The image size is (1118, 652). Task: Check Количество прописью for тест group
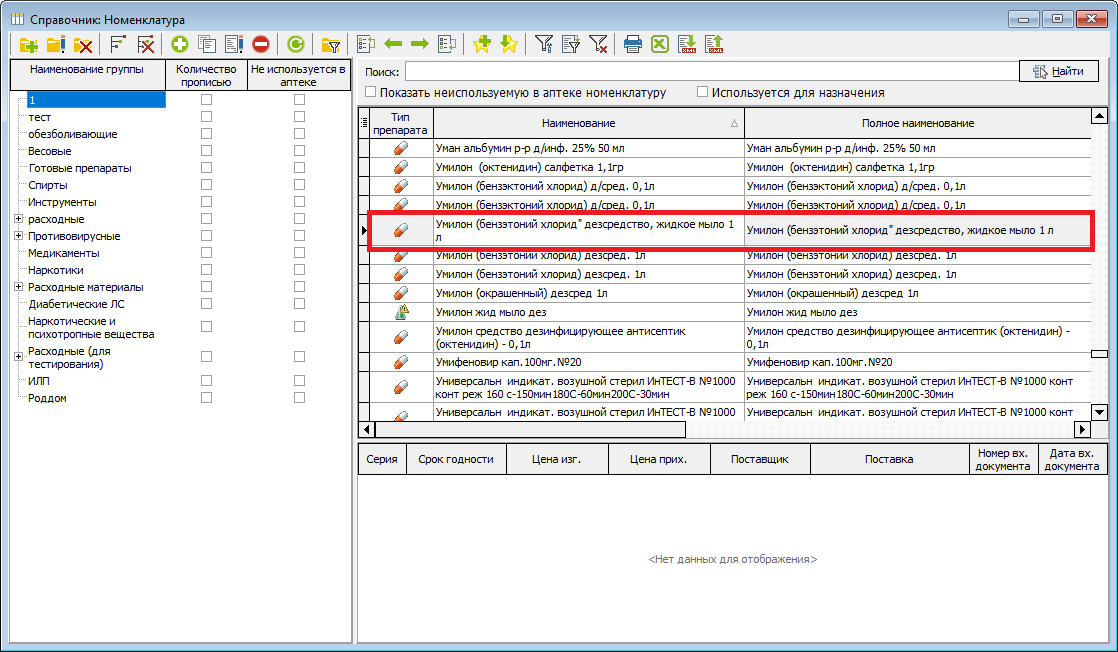coord(206,116)
